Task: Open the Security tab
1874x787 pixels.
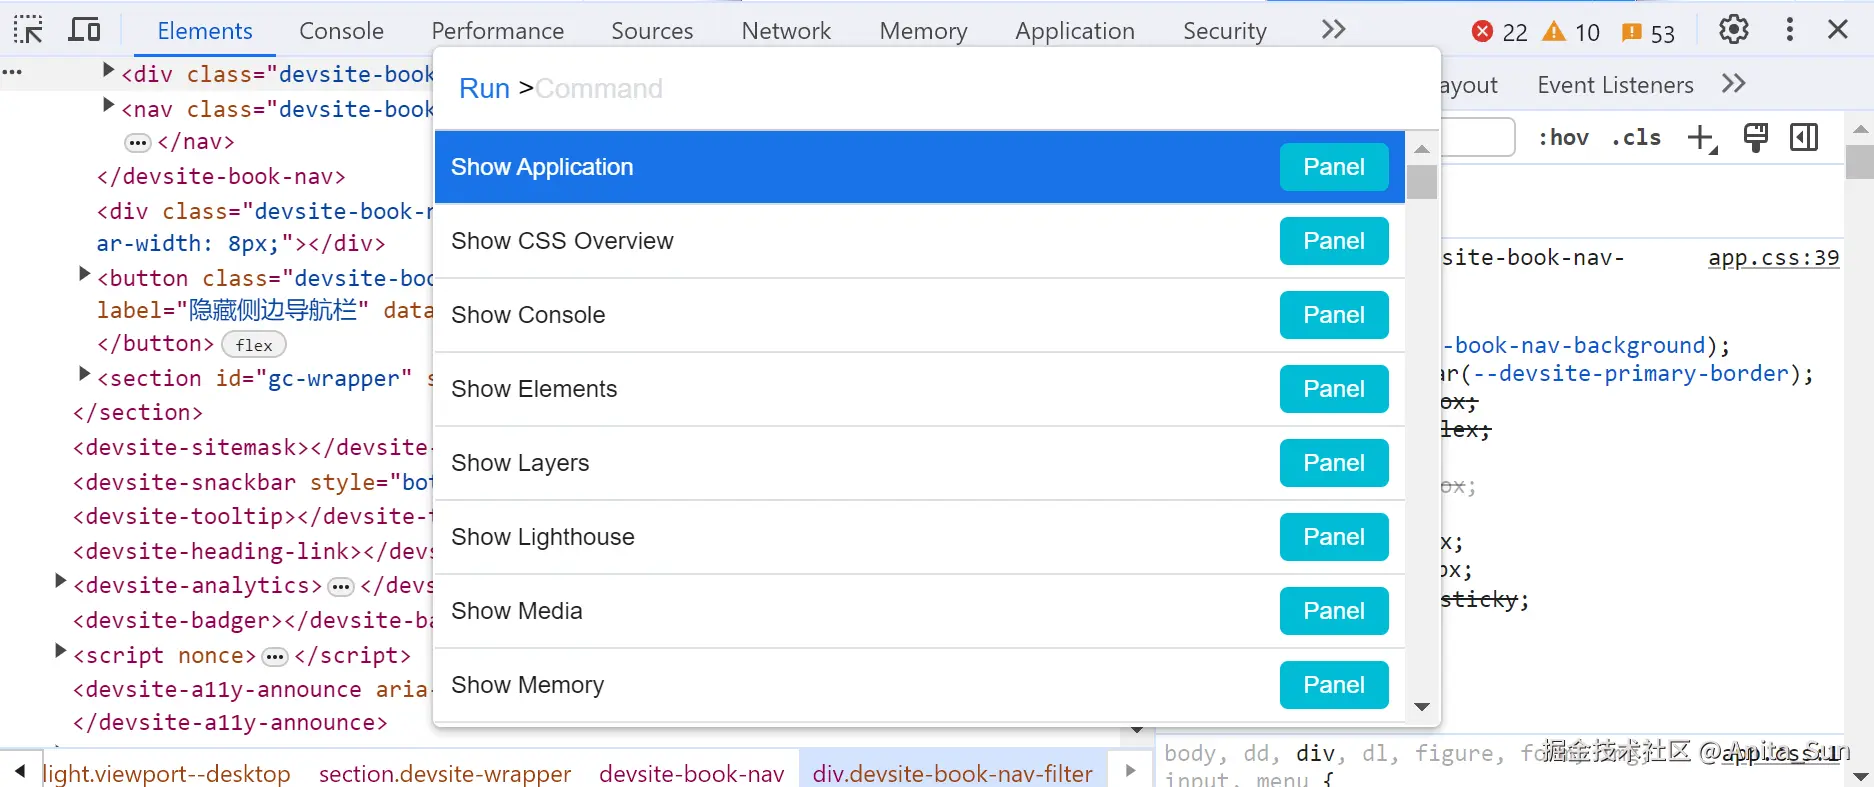Action: tap(1225, 31)
